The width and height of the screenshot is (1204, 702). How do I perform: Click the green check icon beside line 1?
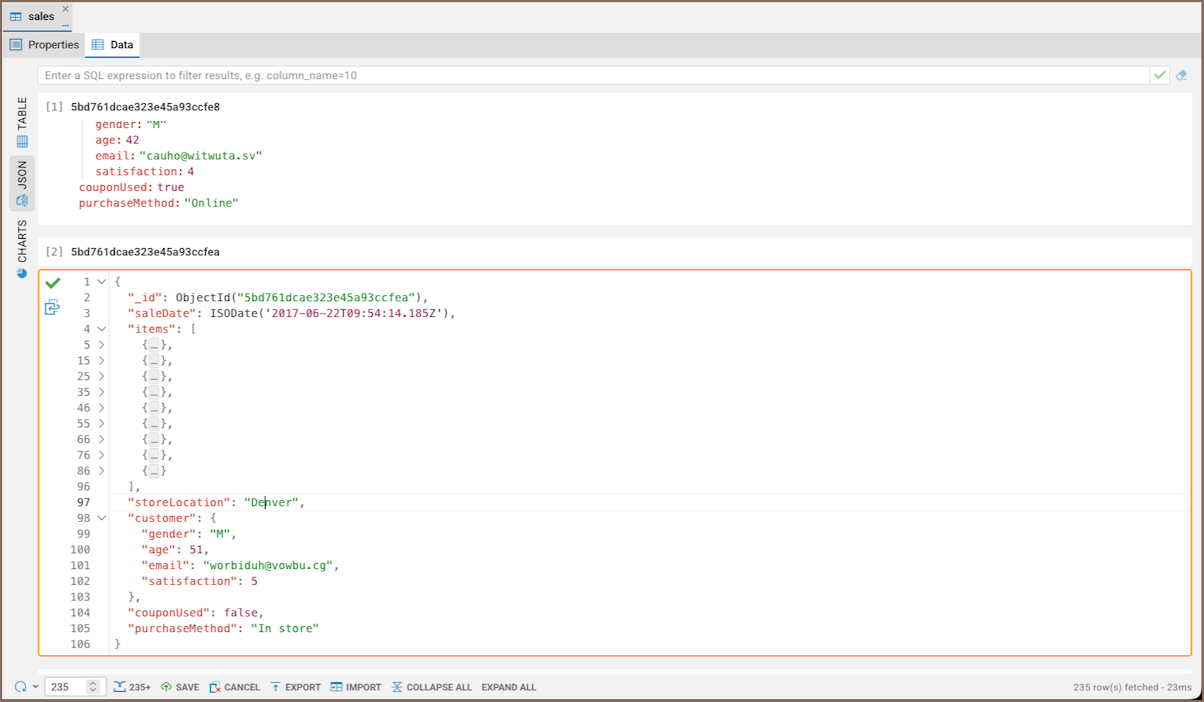[53, 283]
